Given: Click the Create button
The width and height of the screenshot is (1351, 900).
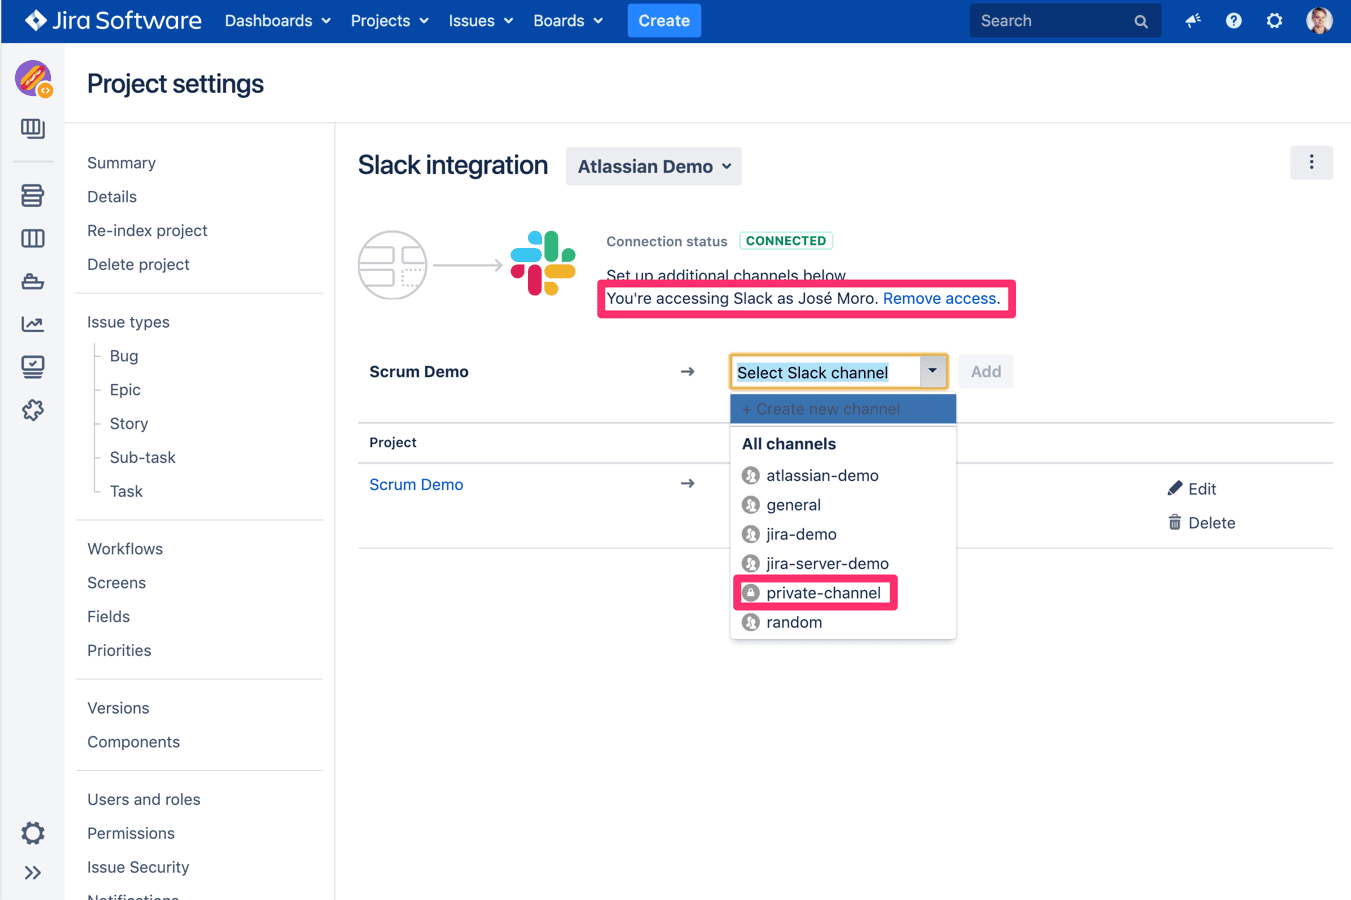Looking at the screenshot, I should pyautogui.click(x=664, y=20).
